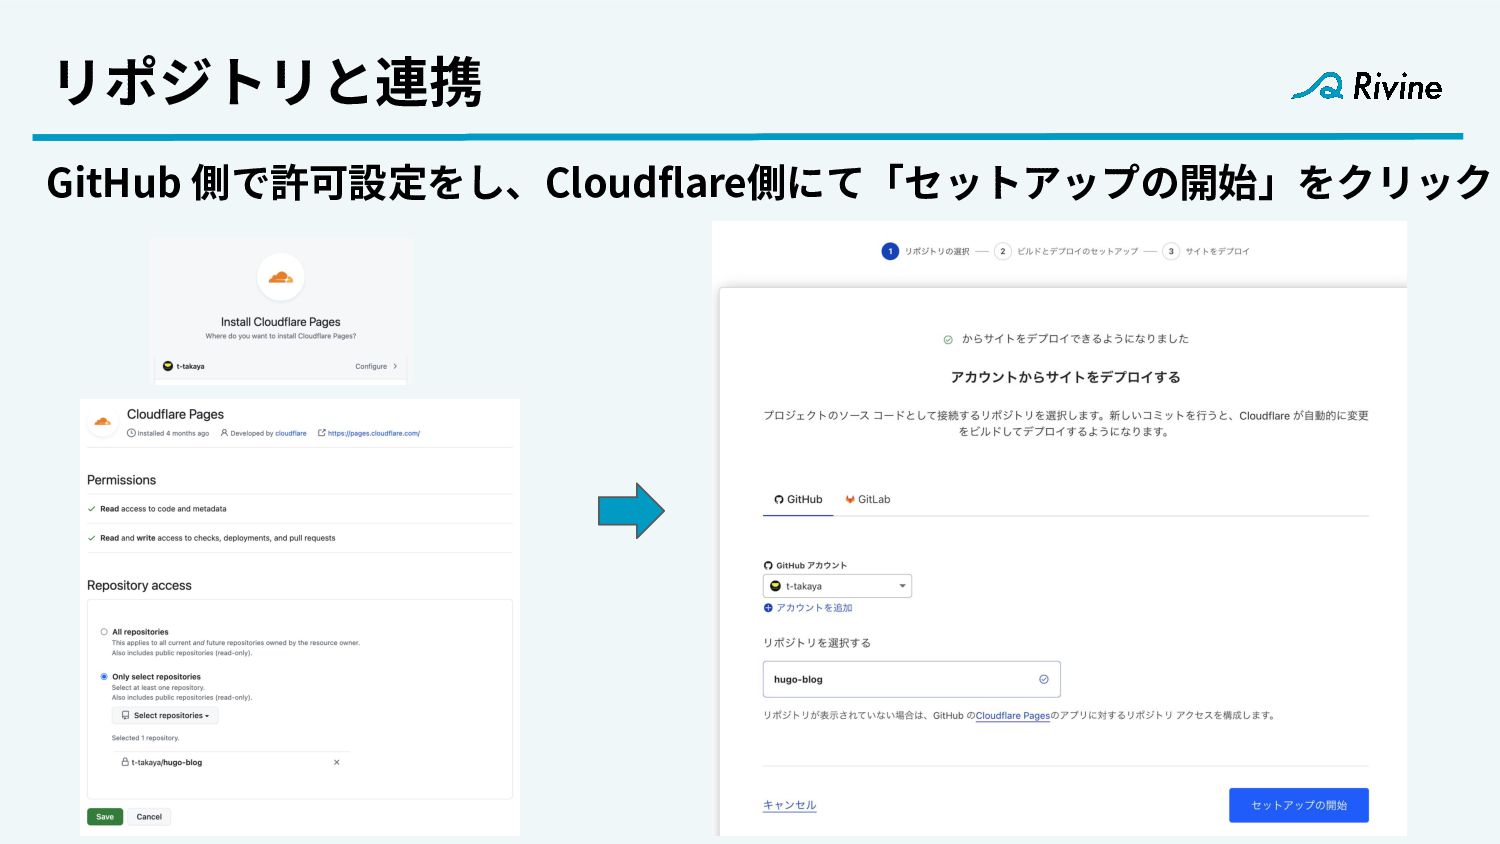Open the cloudflare developer link
The image size is (1500, 844).
point(291,433)
